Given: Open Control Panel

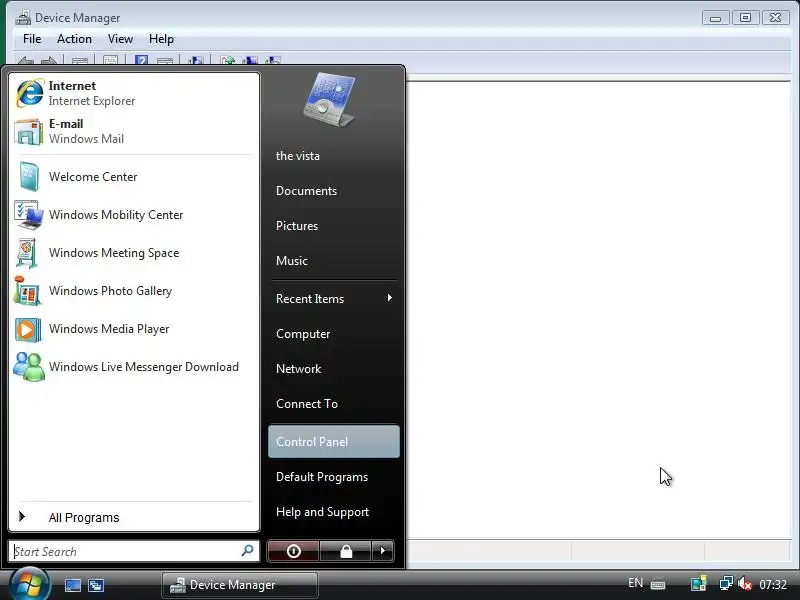Looking at the screenshot, I should [334, 441].
